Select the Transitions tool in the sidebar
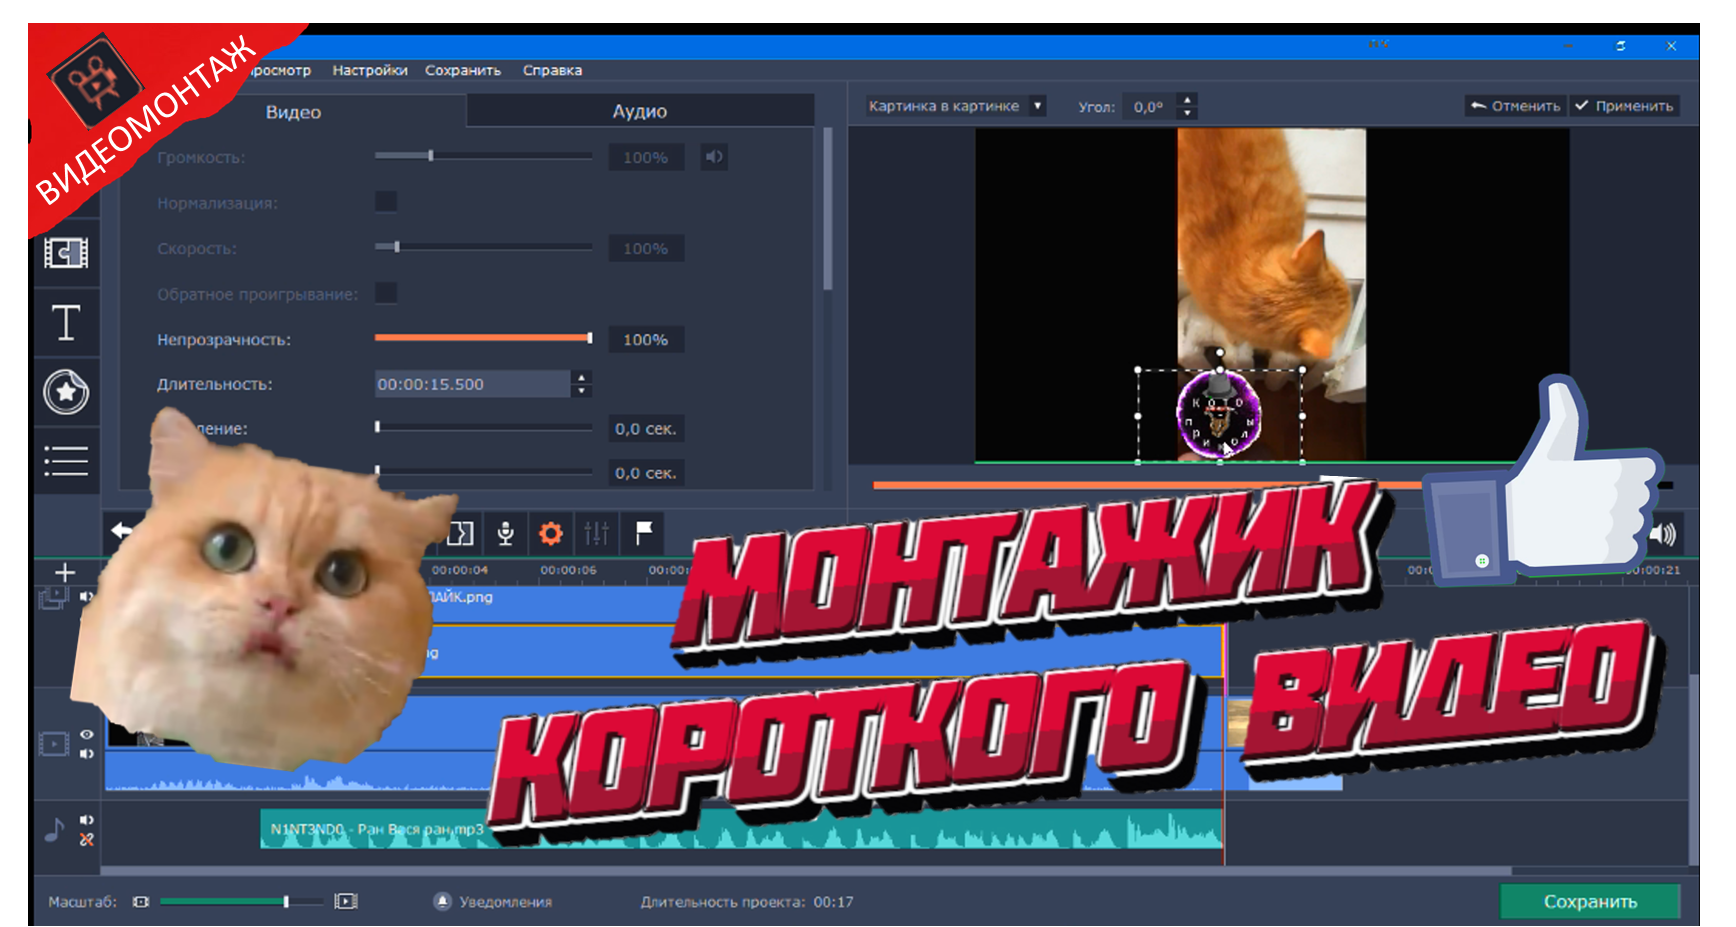Image resolution: width=1736 pixels, height=927 pixels. pyautogui.click(x=67, y=253)
